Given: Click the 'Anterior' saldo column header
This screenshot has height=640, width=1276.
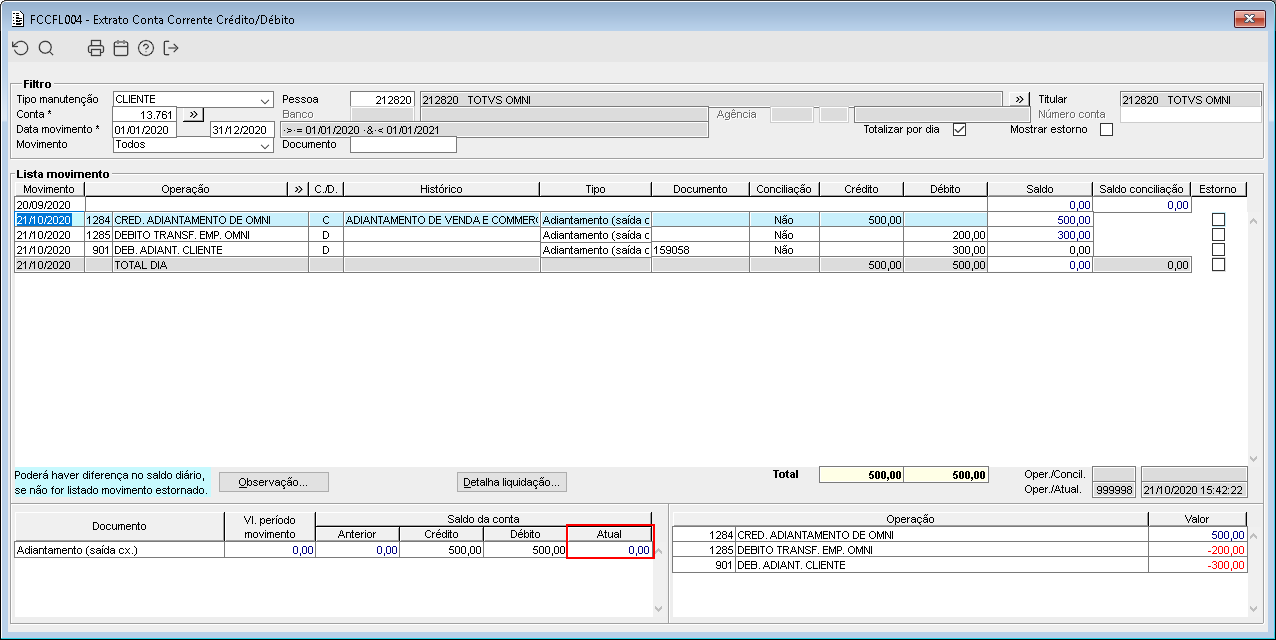Looking at the screenshot, I should pos(357,534).
